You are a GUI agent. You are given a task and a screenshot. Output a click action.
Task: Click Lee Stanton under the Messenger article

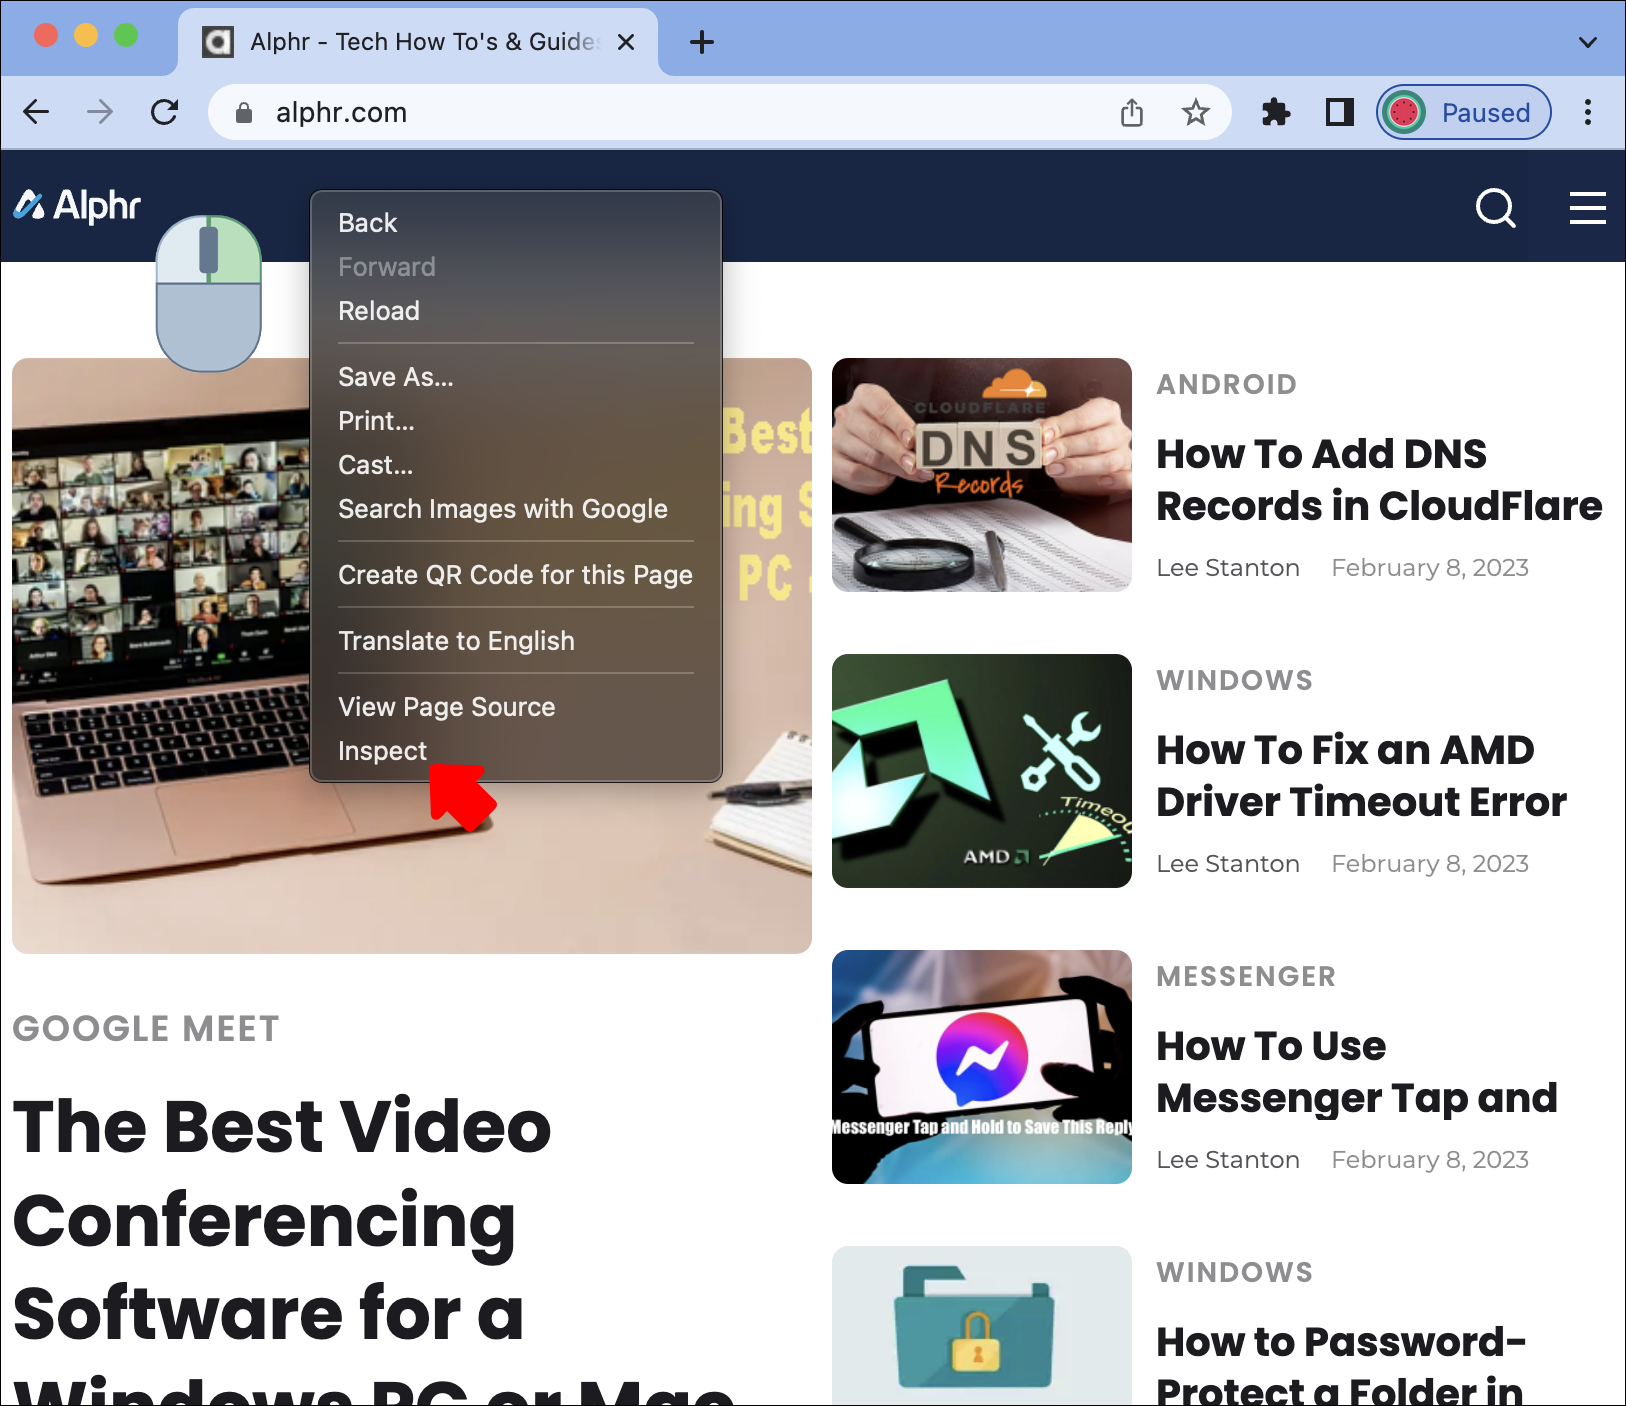coord(1228,1160)
